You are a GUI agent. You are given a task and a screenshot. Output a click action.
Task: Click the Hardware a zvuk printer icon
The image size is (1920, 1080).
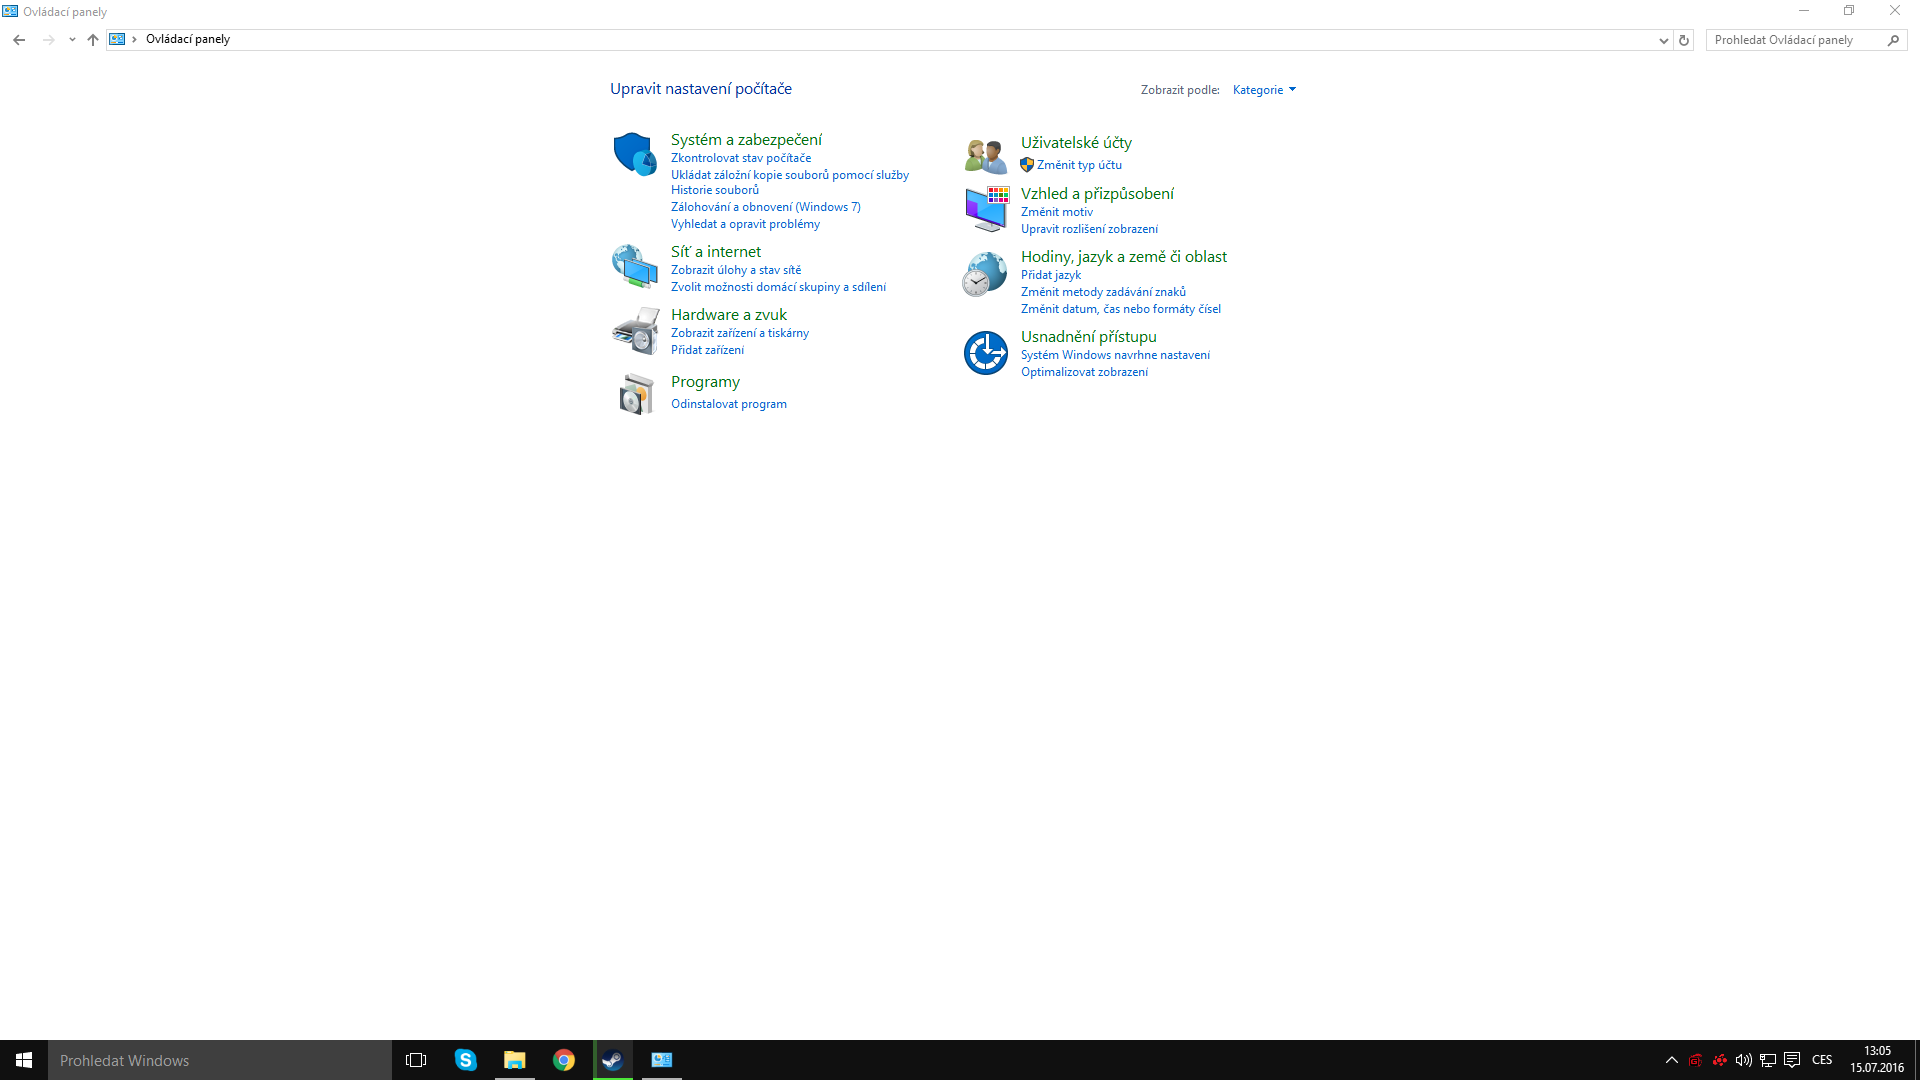[x=634, y=330]
